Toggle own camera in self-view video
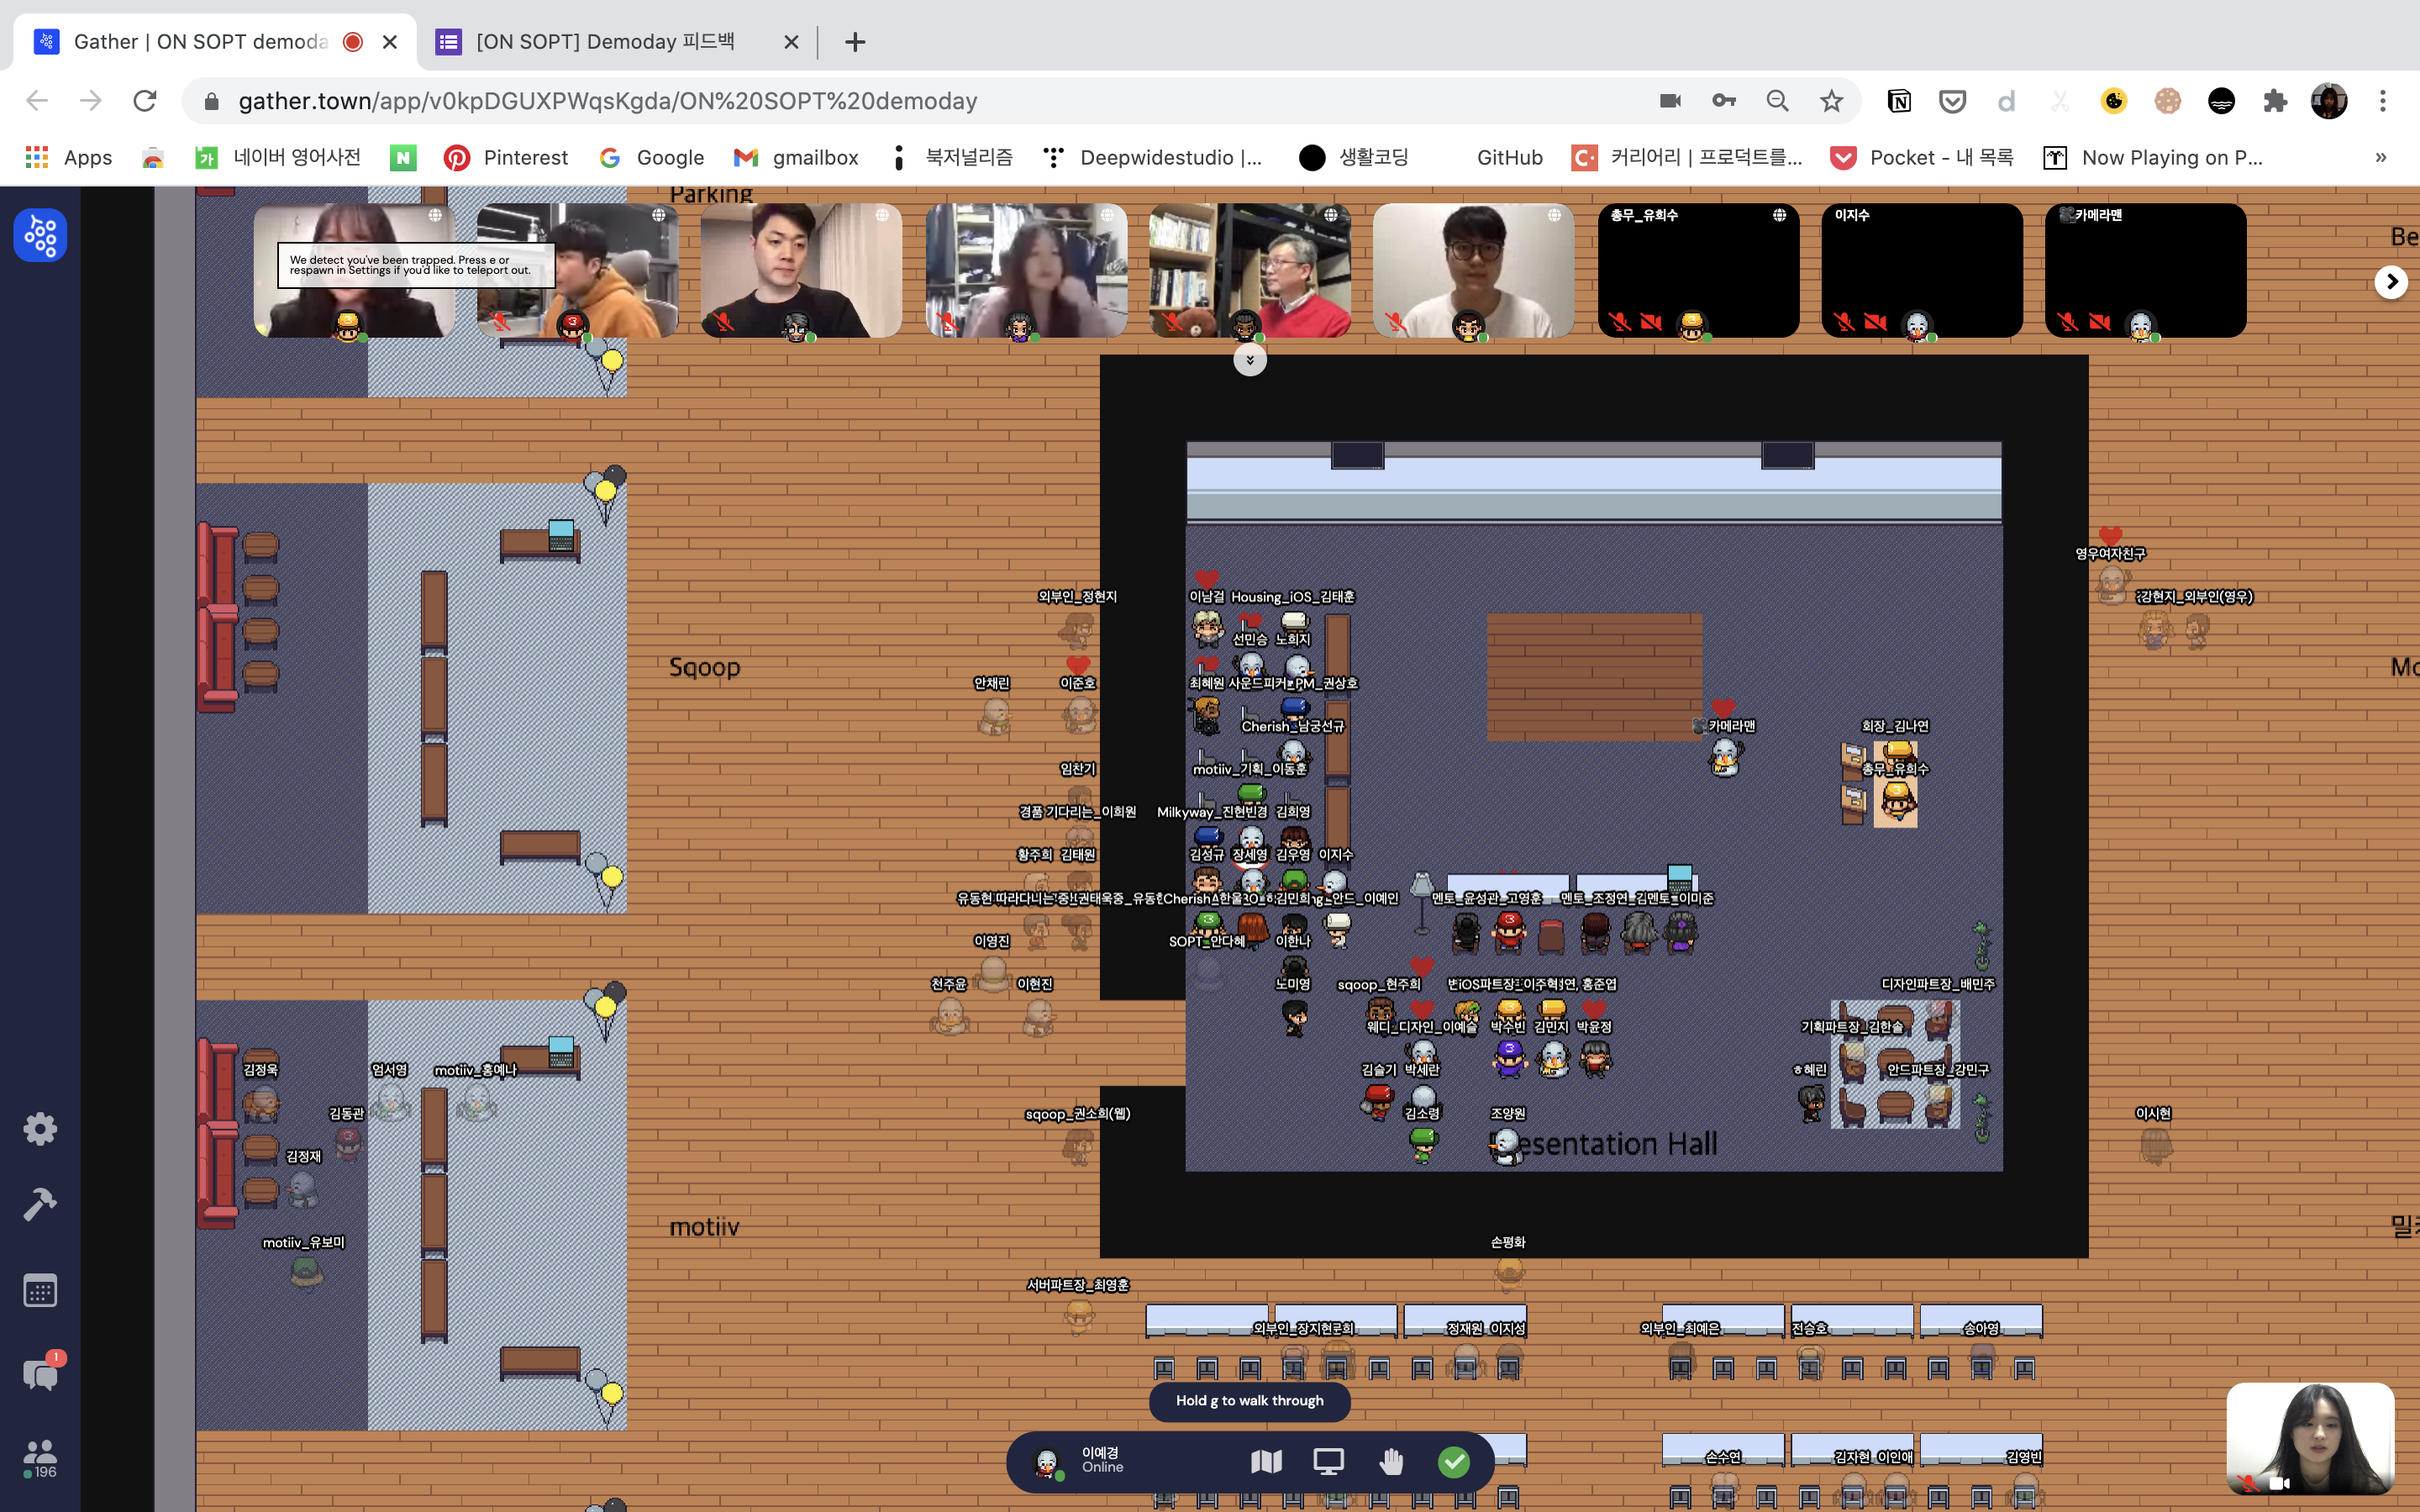The width and height of the screenshot is (2420, 1512). click(x=2280, y=1483)
